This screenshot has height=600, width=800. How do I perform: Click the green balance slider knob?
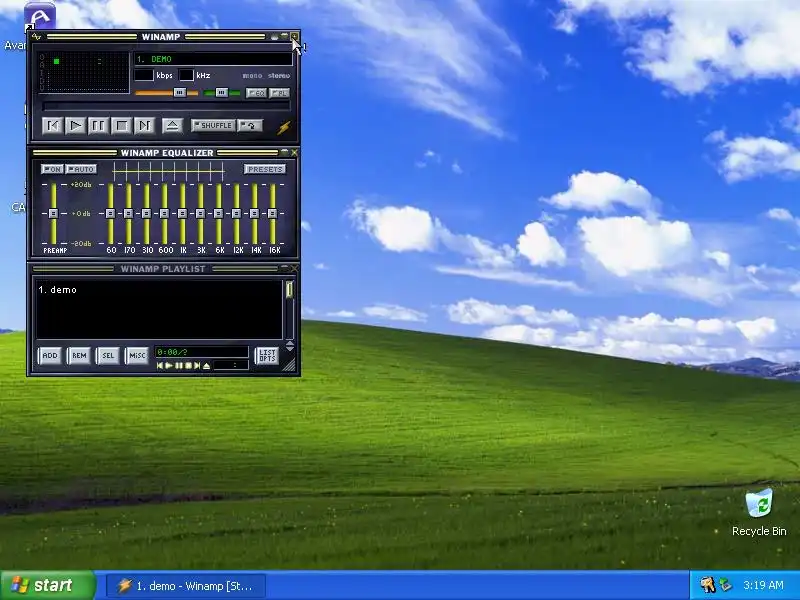coord(221,92)
